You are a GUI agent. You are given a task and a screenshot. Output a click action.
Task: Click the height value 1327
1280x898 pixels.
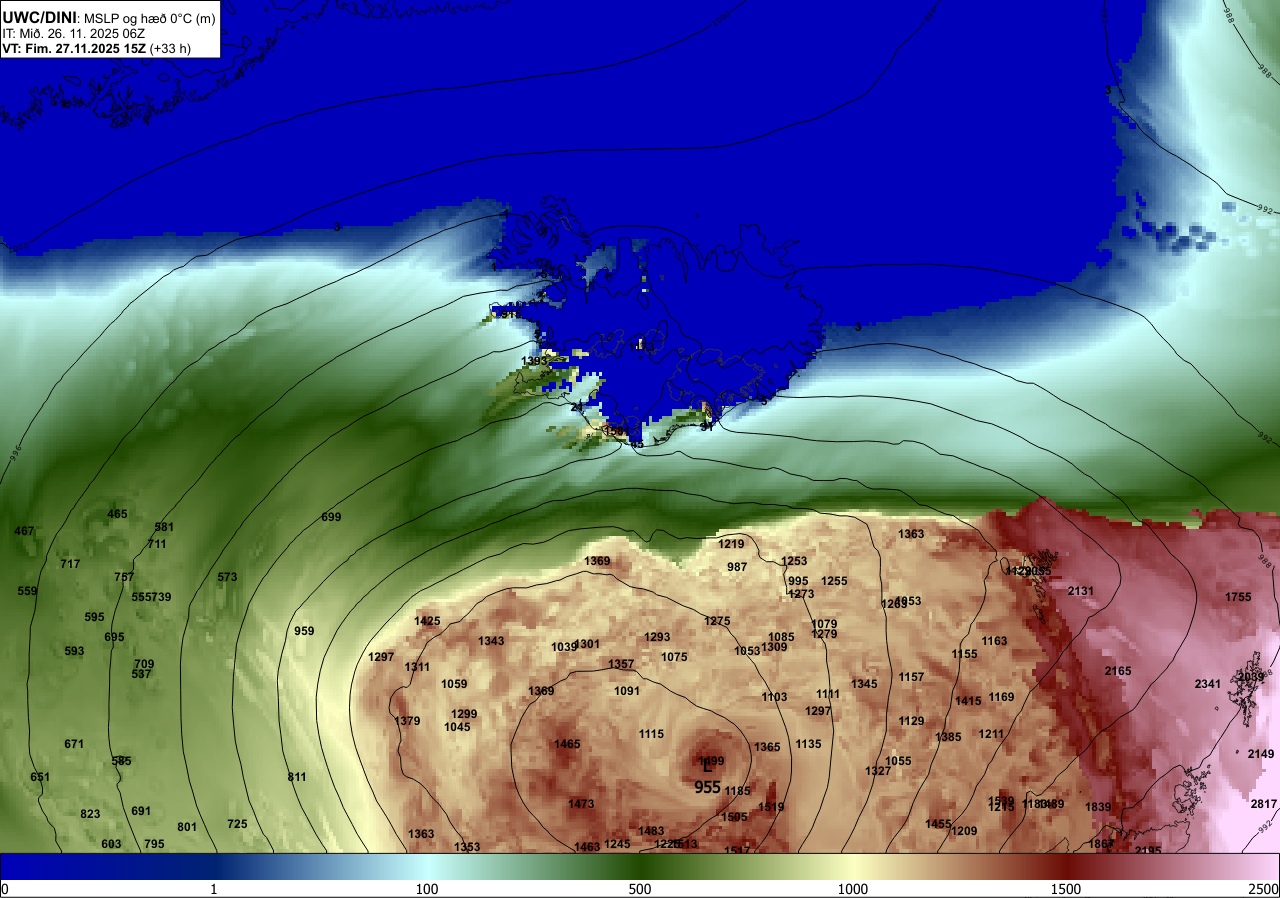point(878,771)
